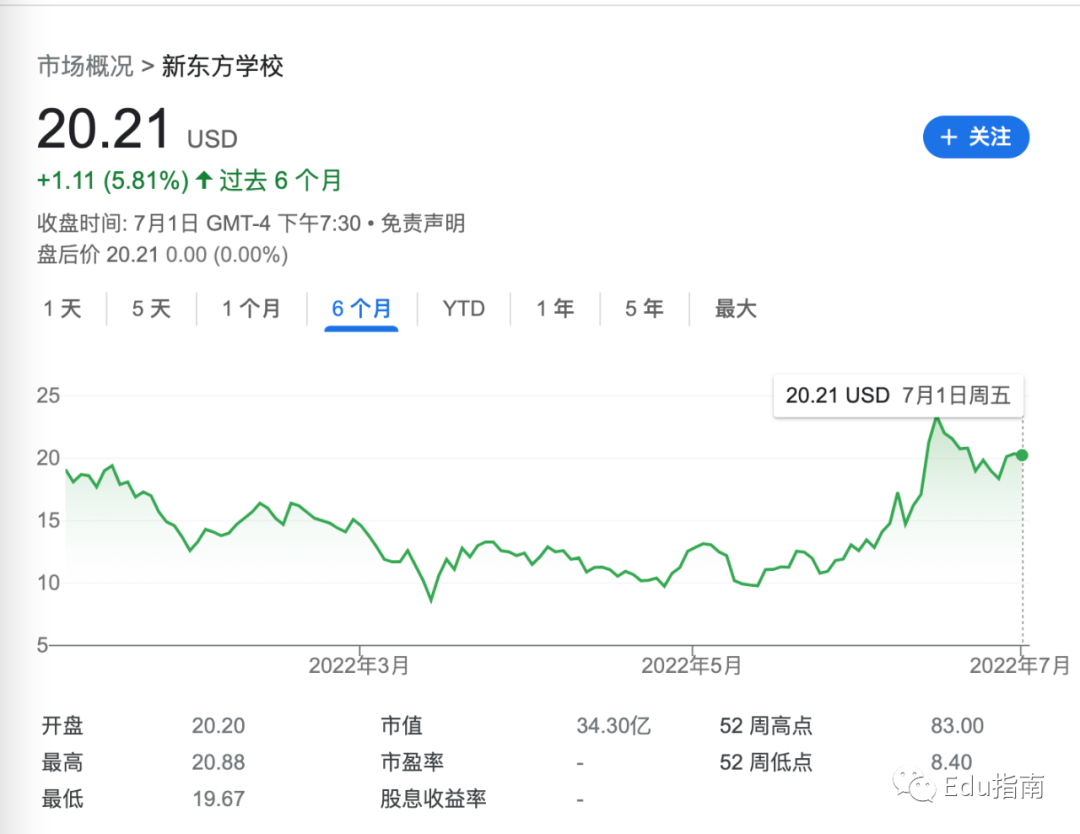The height and width of the screenshot is (834, 1080).
Task: Show the 1 年 chart range
Action: click(554, 309)
